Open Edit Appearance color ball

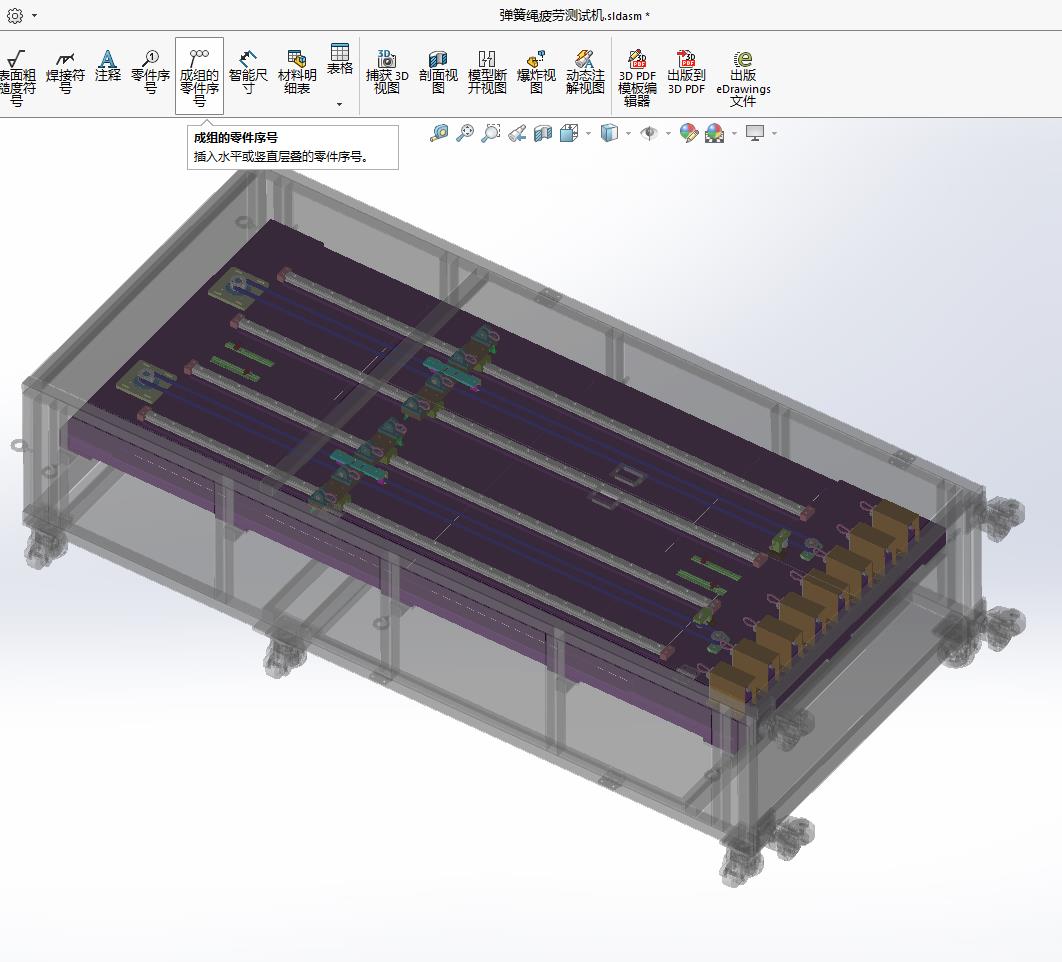[x=689, y=133]
